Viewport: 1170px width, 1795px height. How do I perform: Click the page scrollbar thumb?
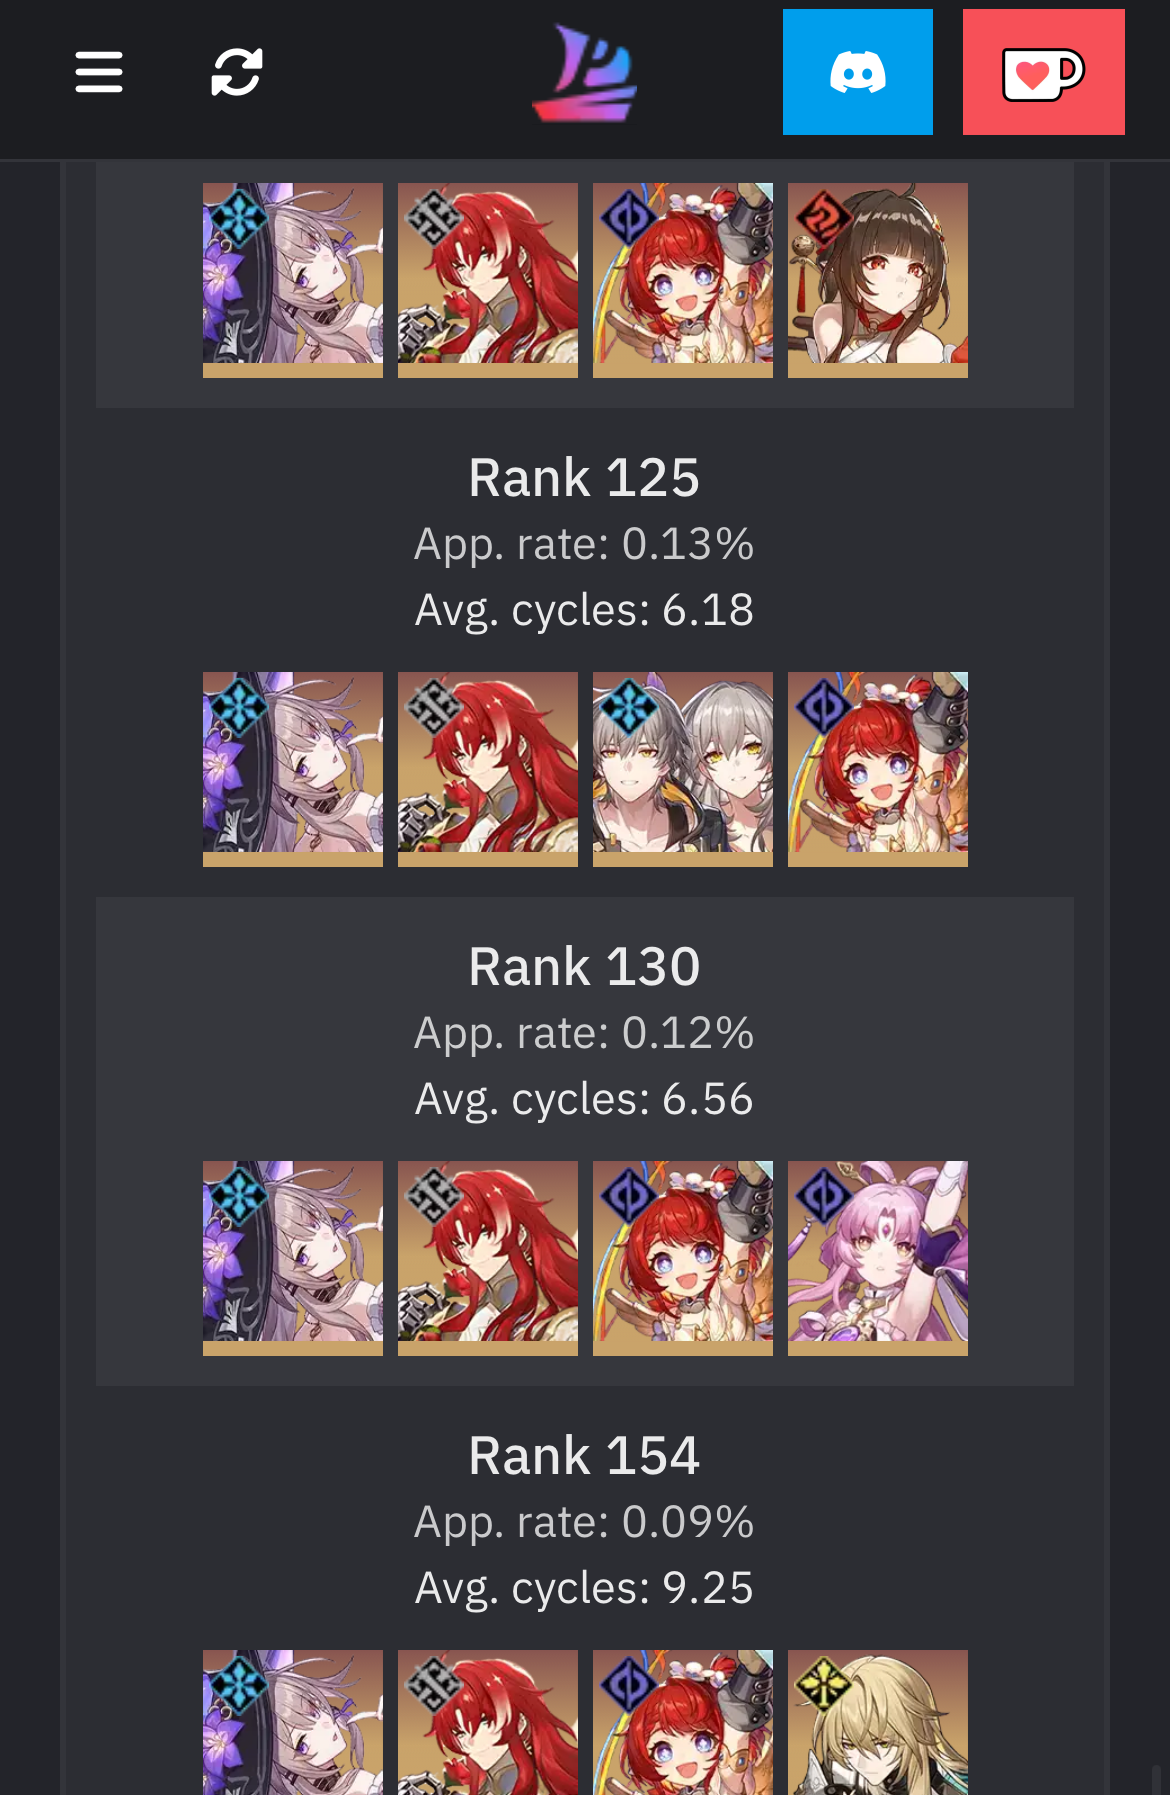[1156, 1779]
